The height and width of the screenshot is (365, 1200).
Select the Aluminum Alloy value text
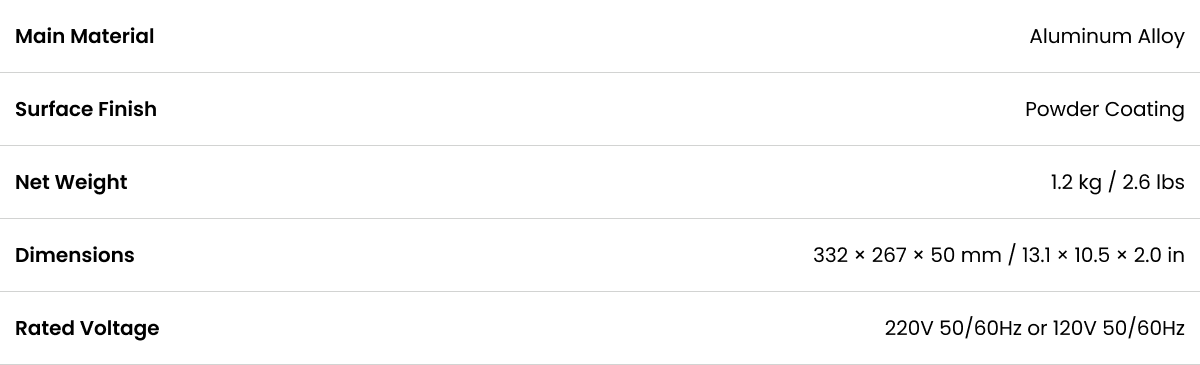pos(1107,37)
